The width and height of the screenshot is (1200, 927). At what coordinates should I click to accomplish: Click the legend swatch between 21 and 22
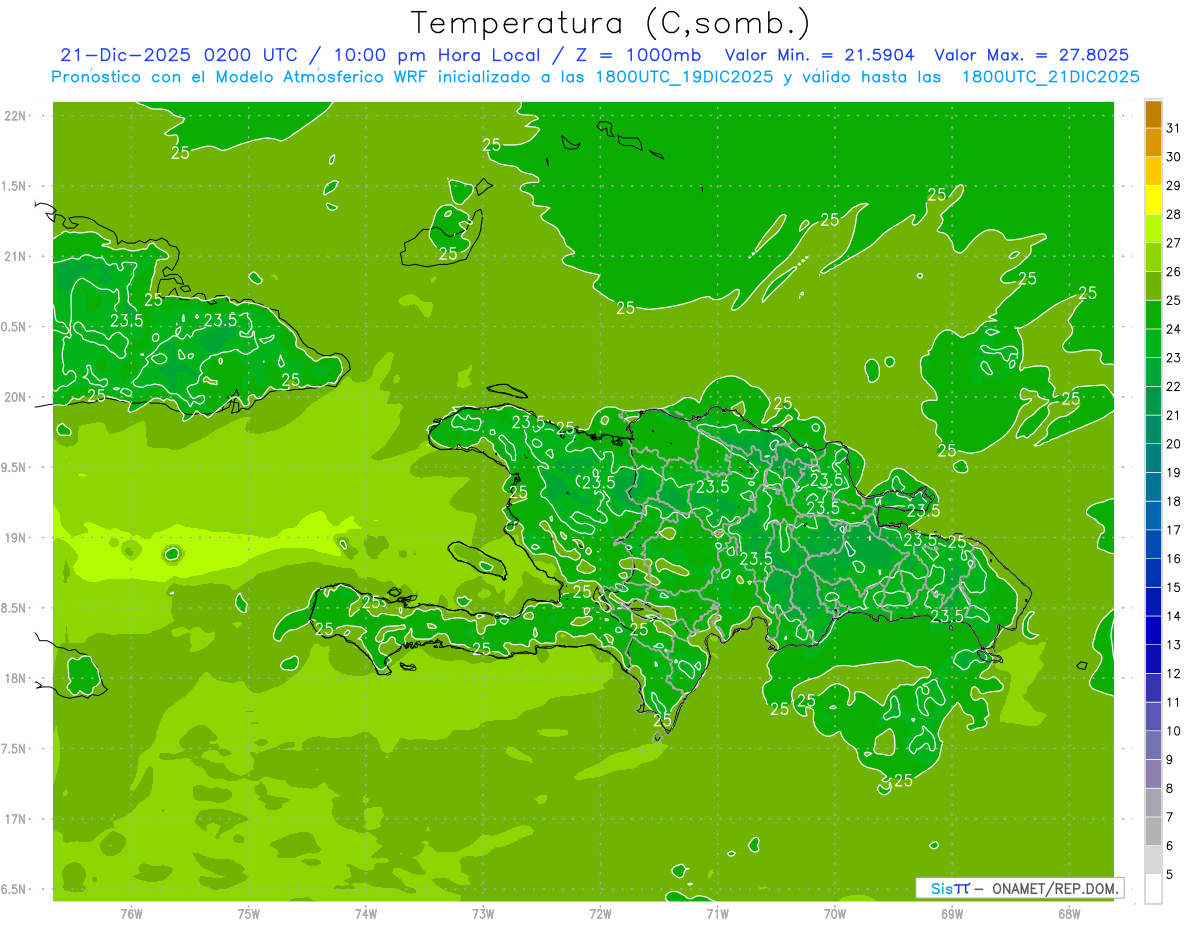click(x=1153, y=401)
